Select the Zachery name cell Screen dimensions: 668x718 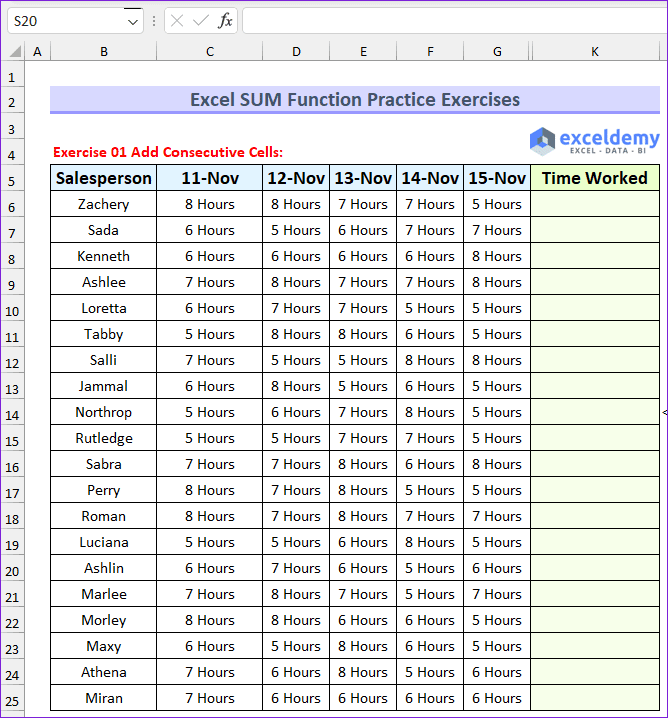(x=103, y=204)
